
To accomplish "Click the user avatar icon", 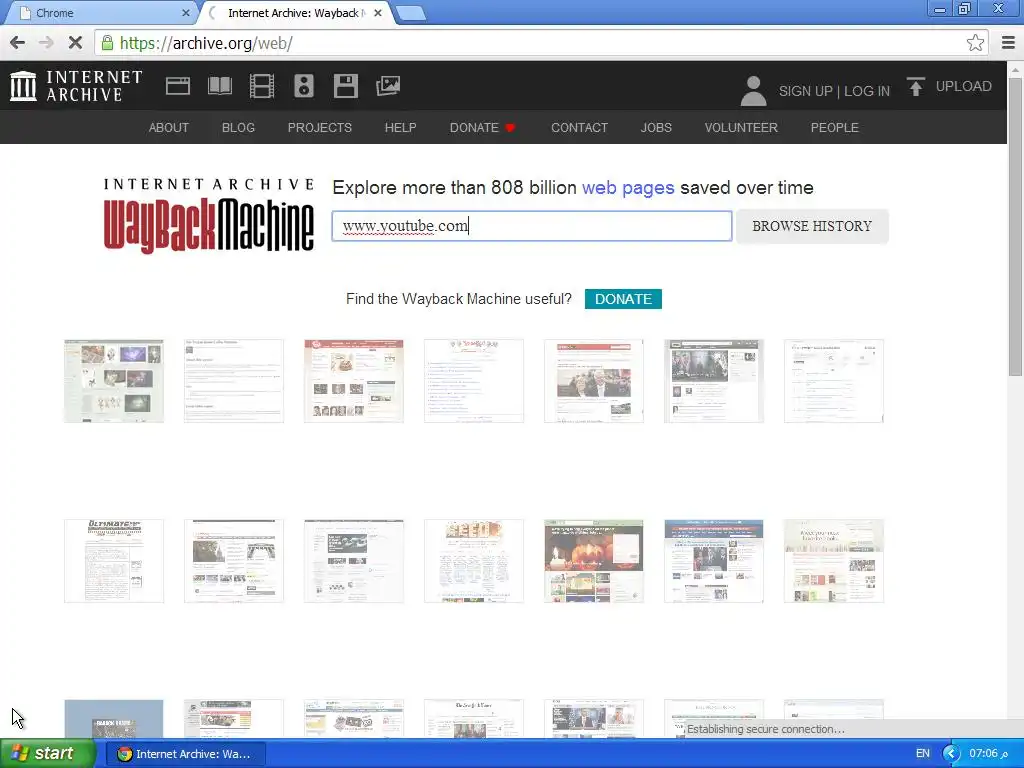I will [x=753, y=90].
